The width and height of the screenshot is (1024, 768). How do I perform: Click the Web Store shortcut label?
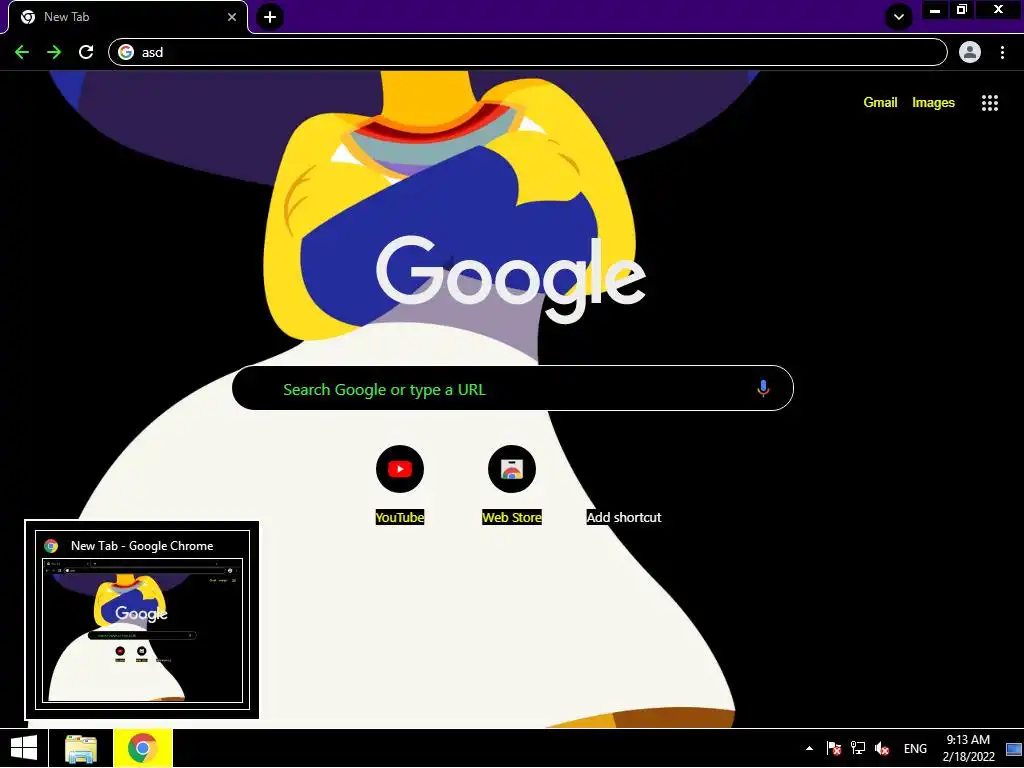512,517
